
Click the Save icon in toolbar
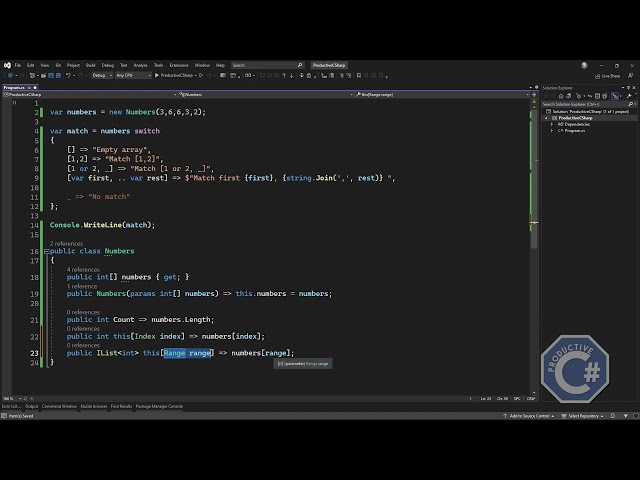tap(51, 76)
